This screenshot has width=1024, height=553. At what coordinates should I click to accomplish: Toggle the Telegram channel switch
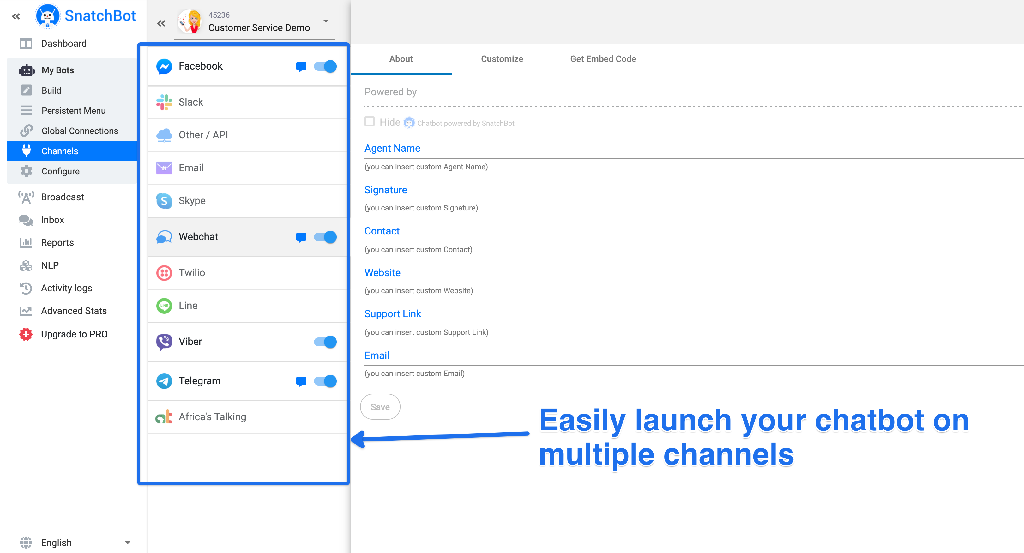click(x=325, y=381)
